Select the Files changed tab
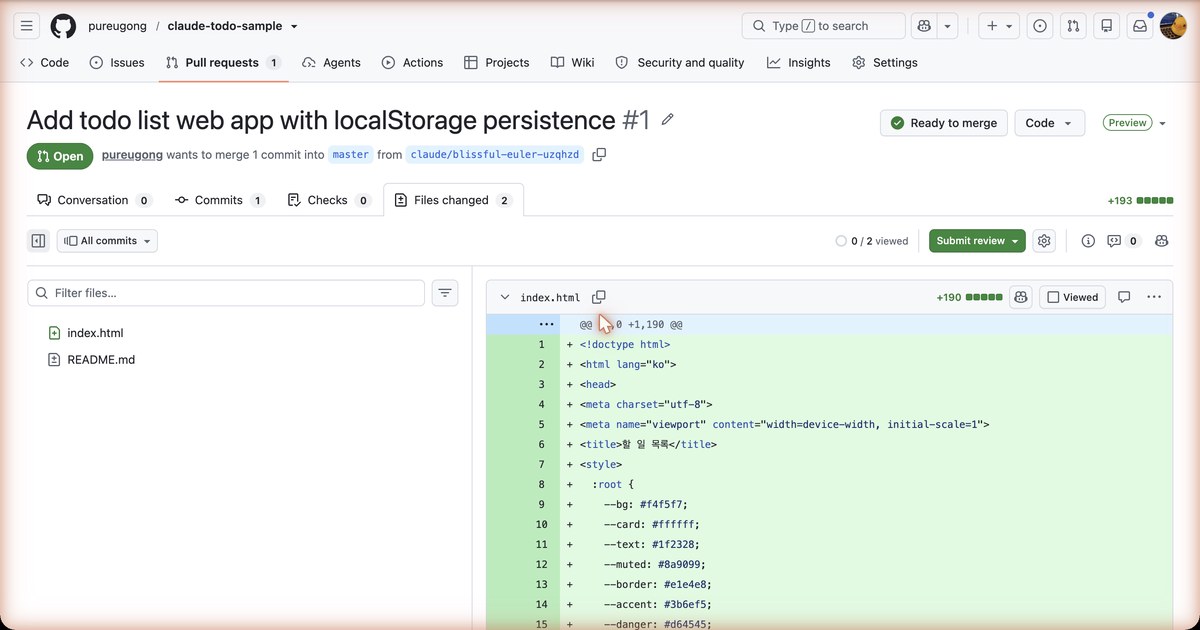 pyautogui.click(x=453, y=200)
